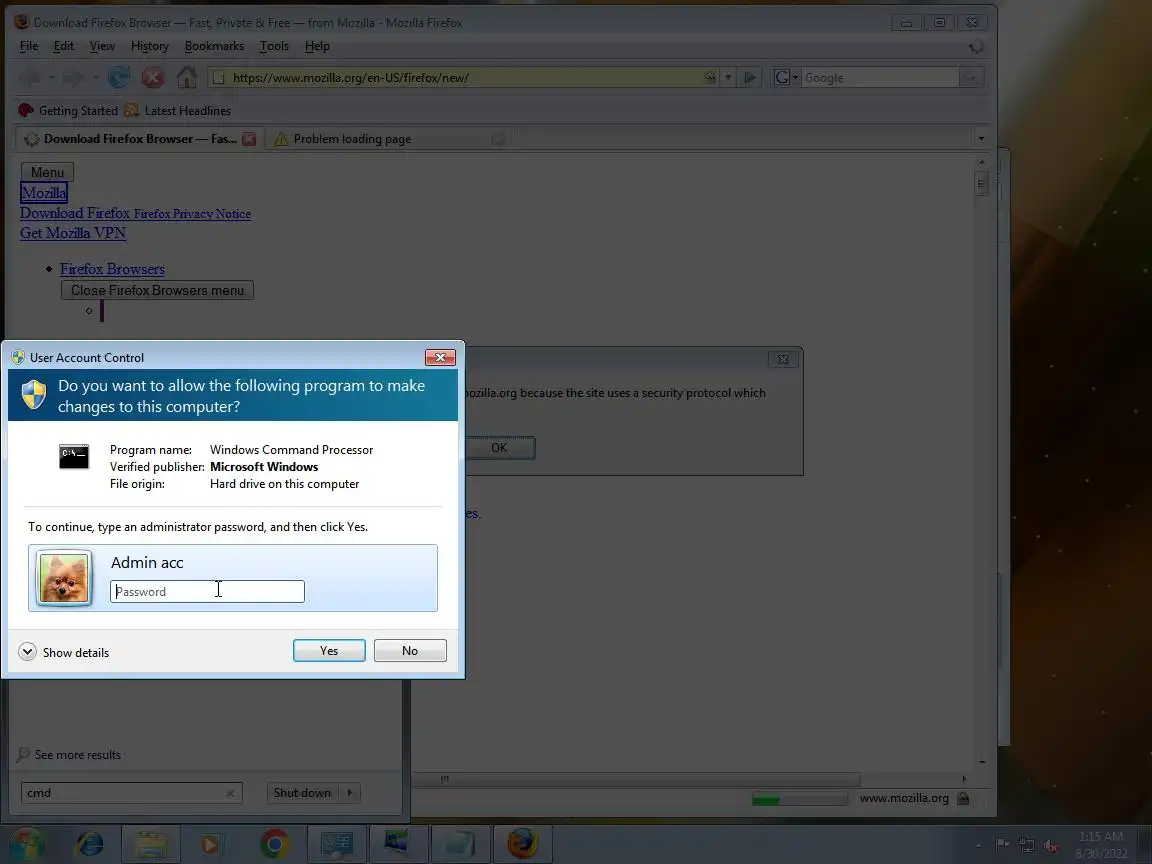The height and width of the screenshot is (864, 1152).
Task: Click See more results in Start menu
Action: pos(69,755)
